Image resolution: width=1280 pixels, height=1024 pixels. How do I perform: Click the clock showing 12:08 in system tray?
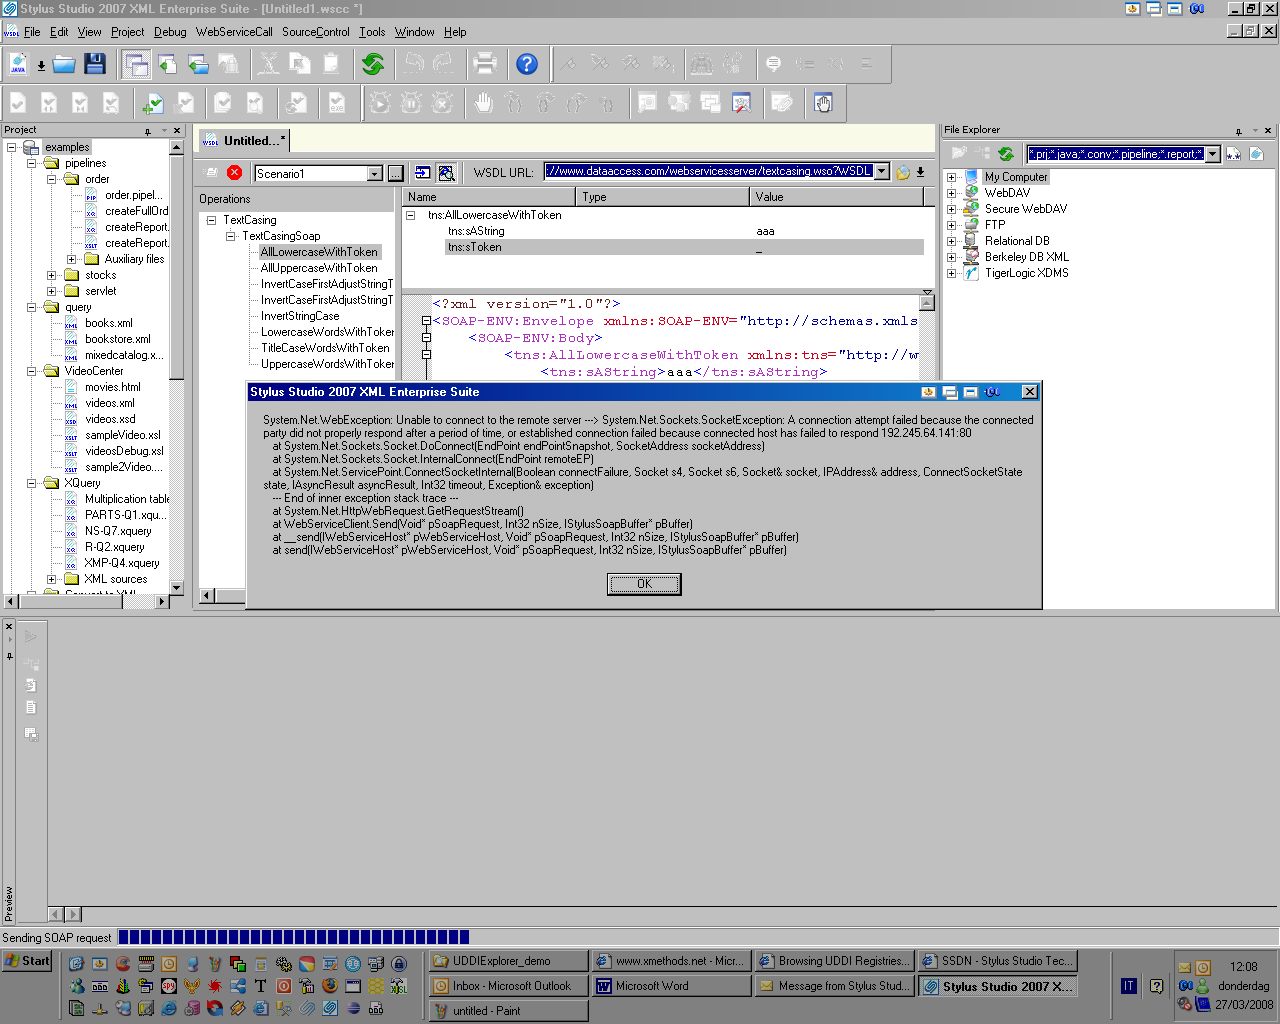(x=1244, y=967)
